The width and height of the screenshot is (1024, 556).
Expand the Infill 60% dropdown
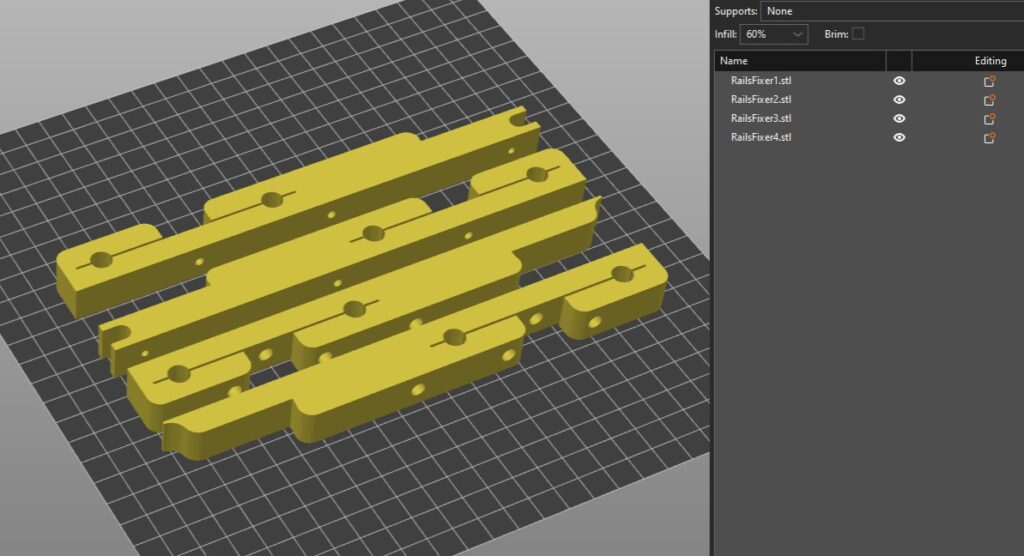coord(775,34)
